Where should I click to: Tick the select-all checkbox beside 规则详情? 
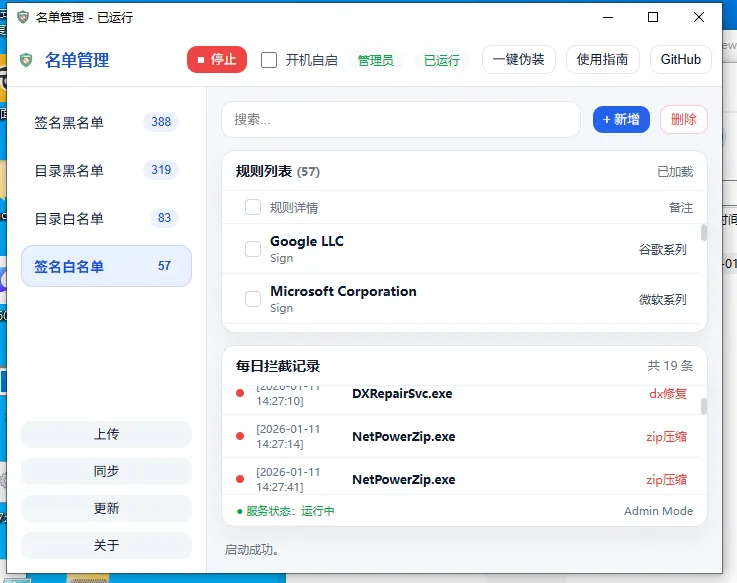point(253,207)
